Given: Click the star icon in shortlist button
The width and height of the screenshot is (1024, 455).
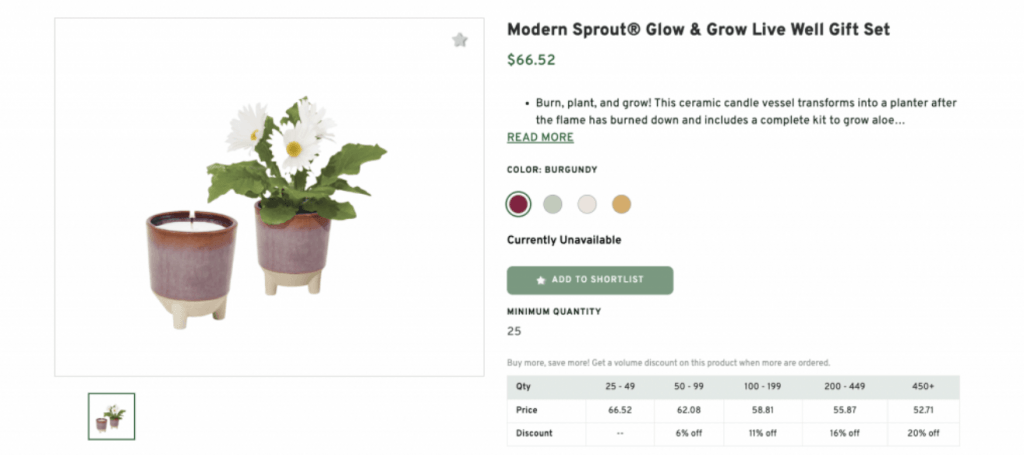Looking at the screenshot, I should pos(541,281).
